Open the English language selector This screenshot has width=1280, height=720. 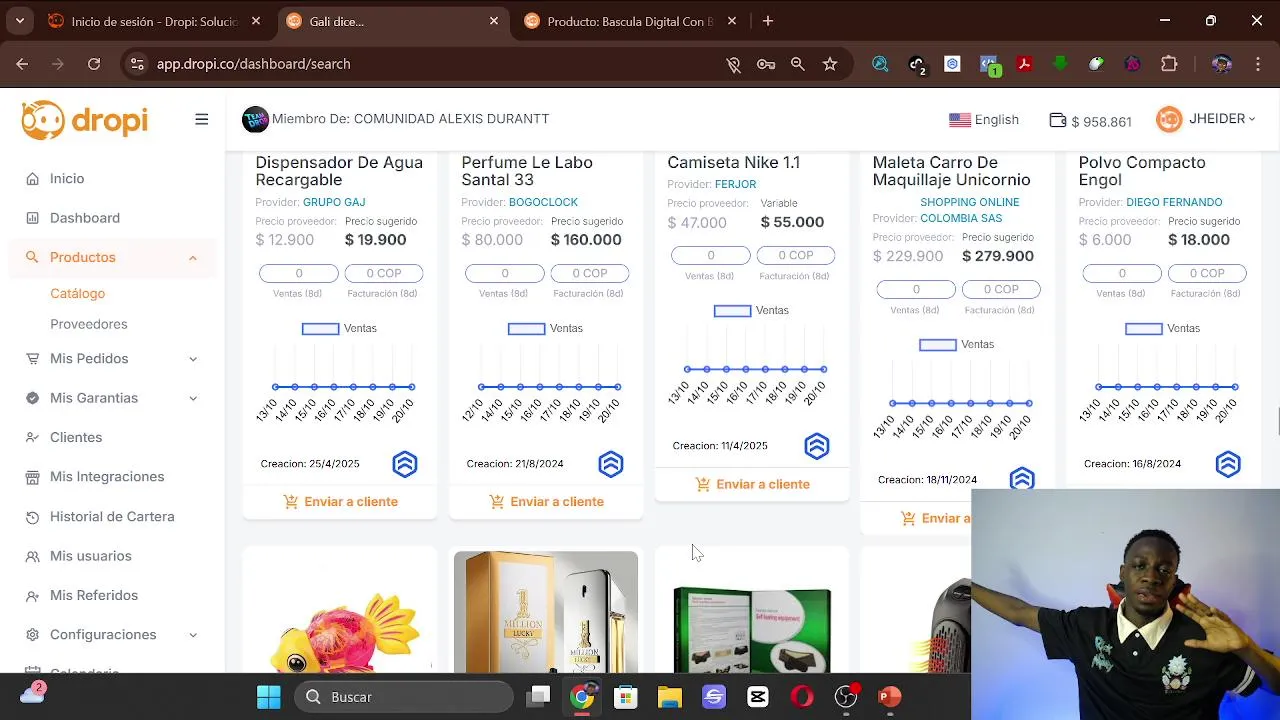pyautogui.click(x=984, y=120)
